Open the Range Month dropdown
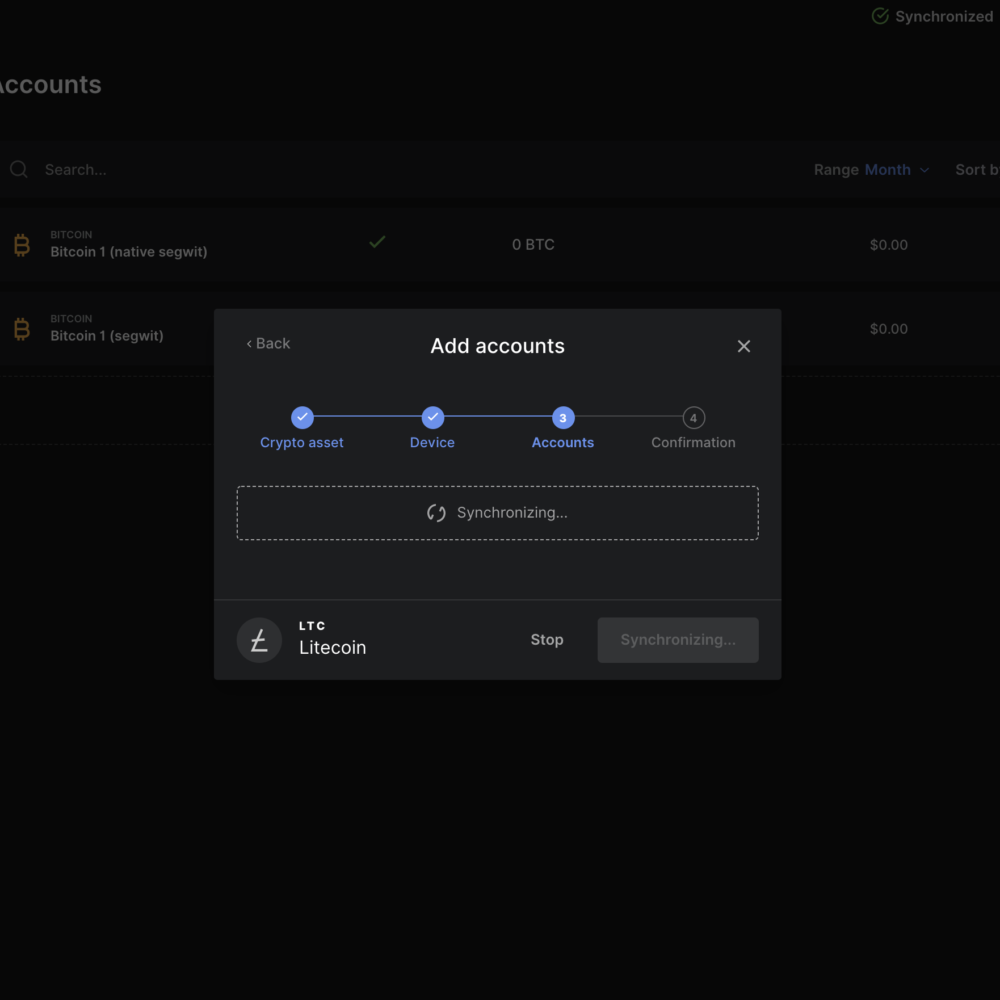 click(x=896, y=170)
